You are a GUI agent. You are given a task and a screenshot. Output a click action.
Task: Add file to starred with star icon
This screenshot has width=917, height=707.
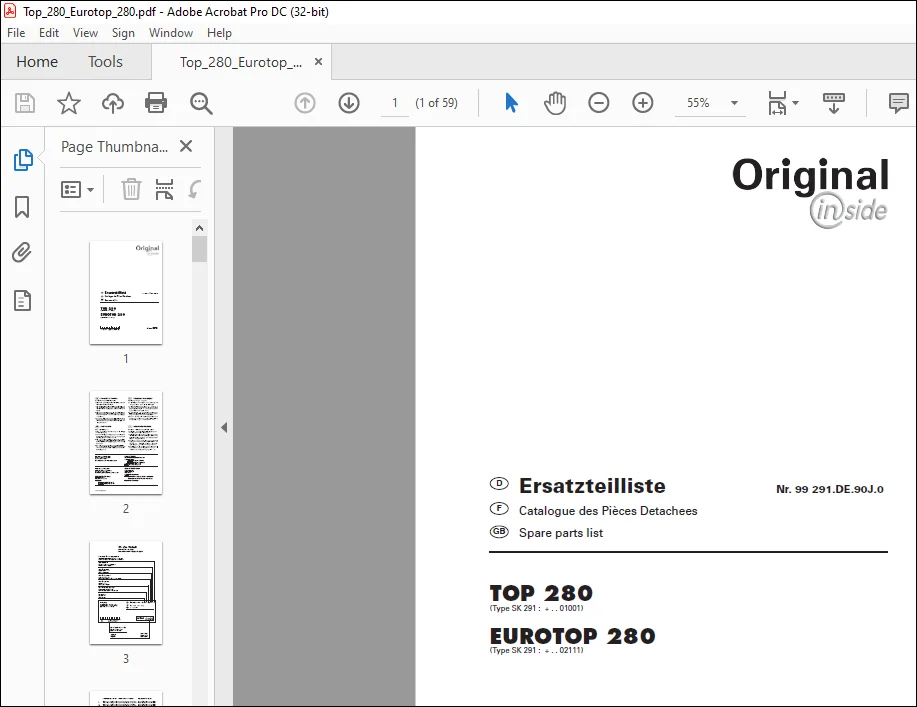[68, 103]
